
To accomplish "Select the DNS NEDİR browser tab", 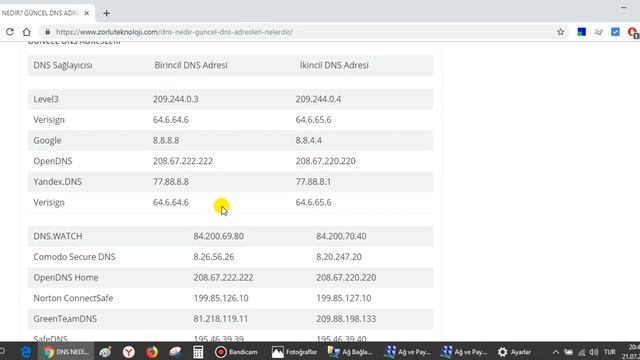I will click(x=41, y=13).
